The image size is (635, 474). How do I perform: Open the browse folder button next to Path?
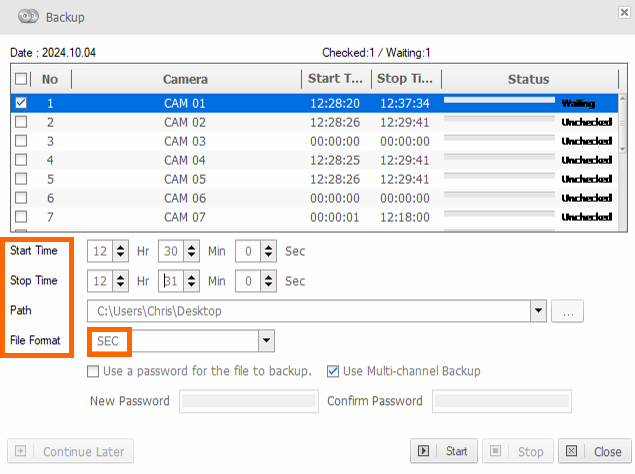pyautogui.click(x=567, y=311)
